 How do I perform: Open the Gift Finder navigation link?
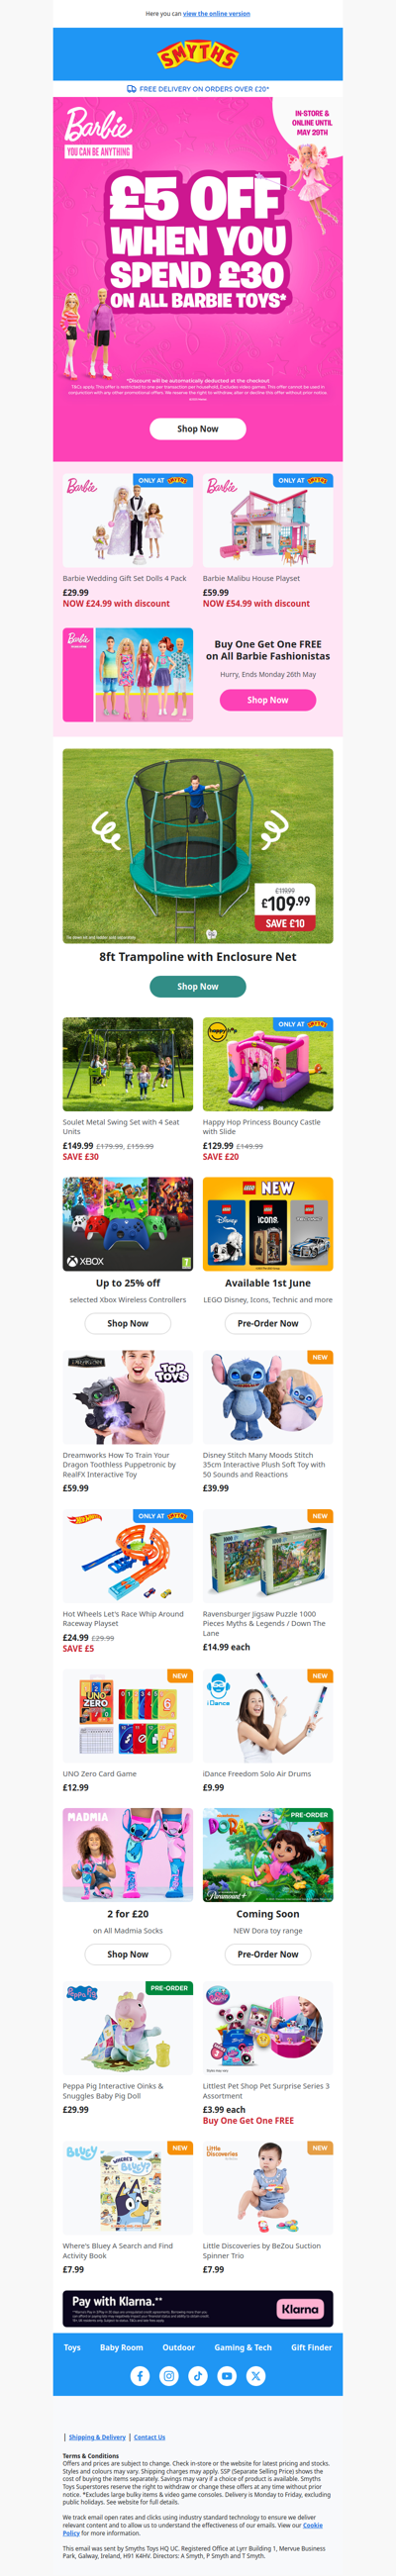(x=311, y=2346)
